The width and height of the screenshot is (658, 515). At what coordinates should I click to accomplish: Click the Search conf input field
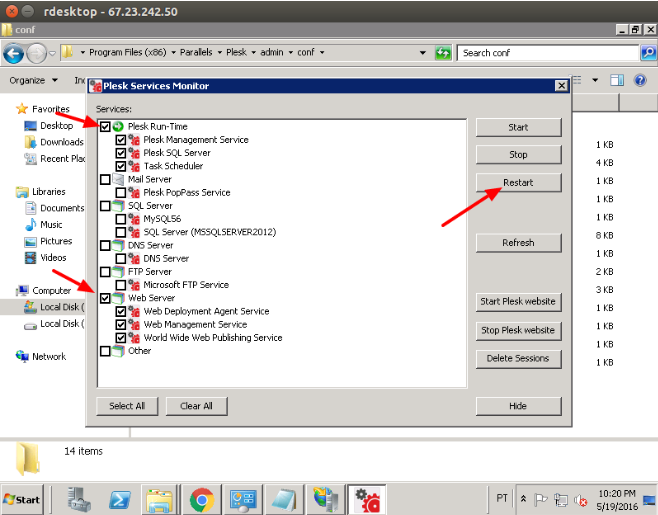548,53
